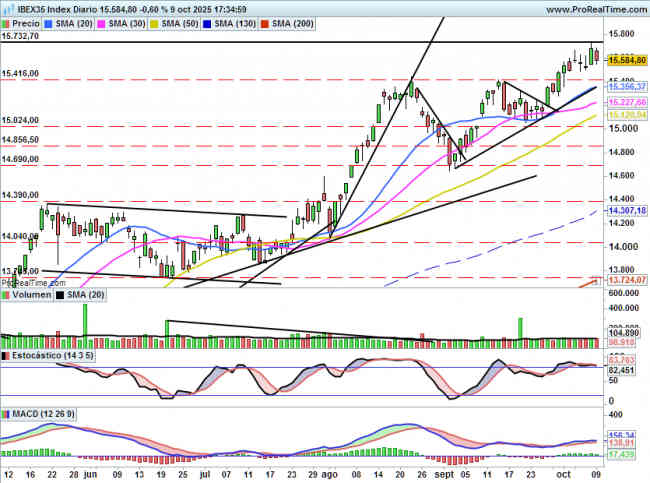Click the MACD panel icon
Screen dimensions: 650x483
5,413
